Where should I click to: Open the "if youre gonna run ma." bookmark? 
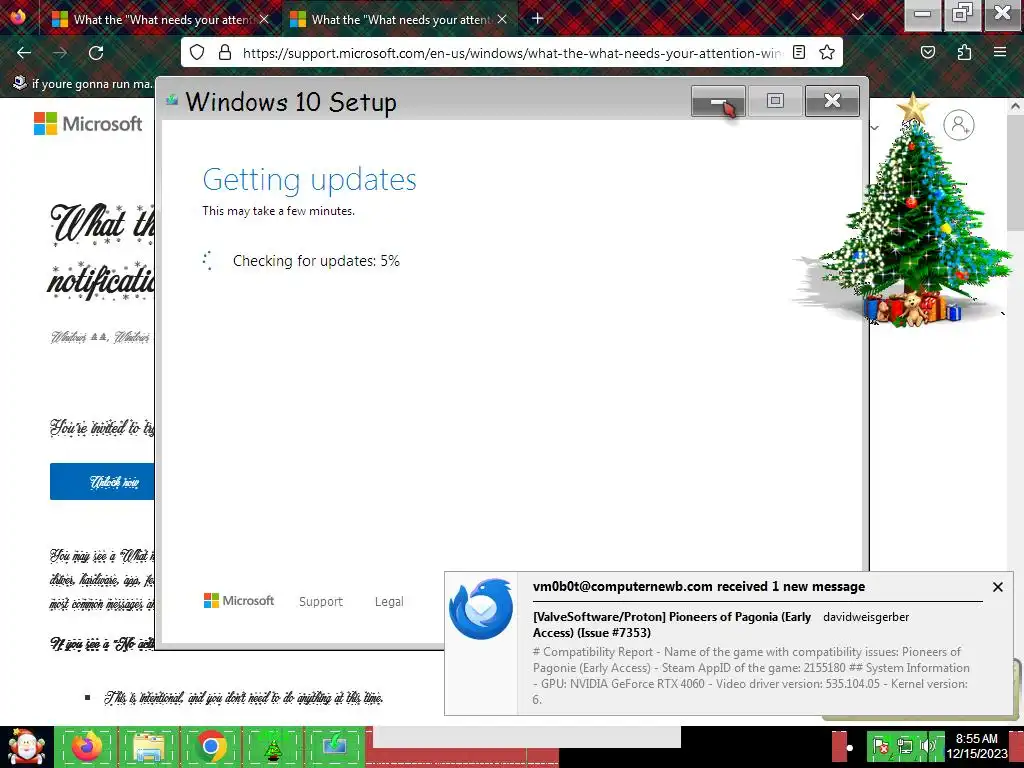83,84
